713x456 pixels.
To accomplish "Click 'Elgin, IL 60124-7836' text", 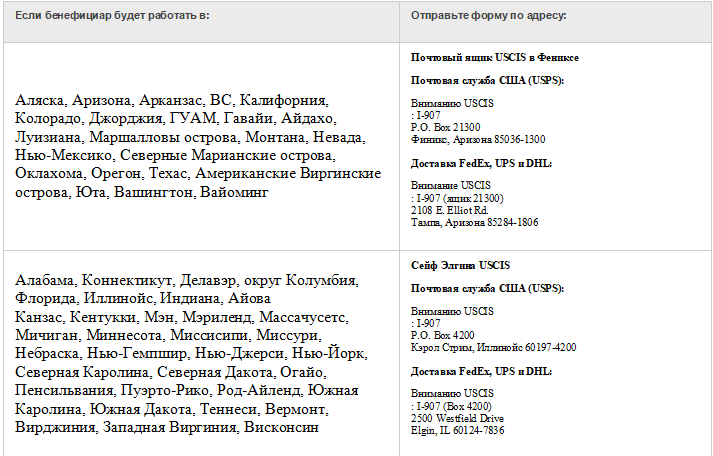I will pyautogui.click(x=457, y=430).
